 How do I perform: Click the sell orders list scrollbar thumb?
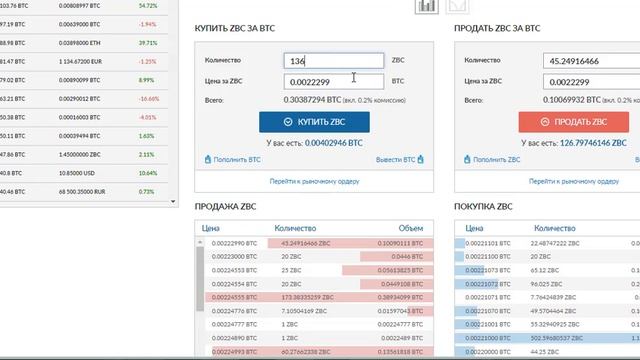(200, 279)
